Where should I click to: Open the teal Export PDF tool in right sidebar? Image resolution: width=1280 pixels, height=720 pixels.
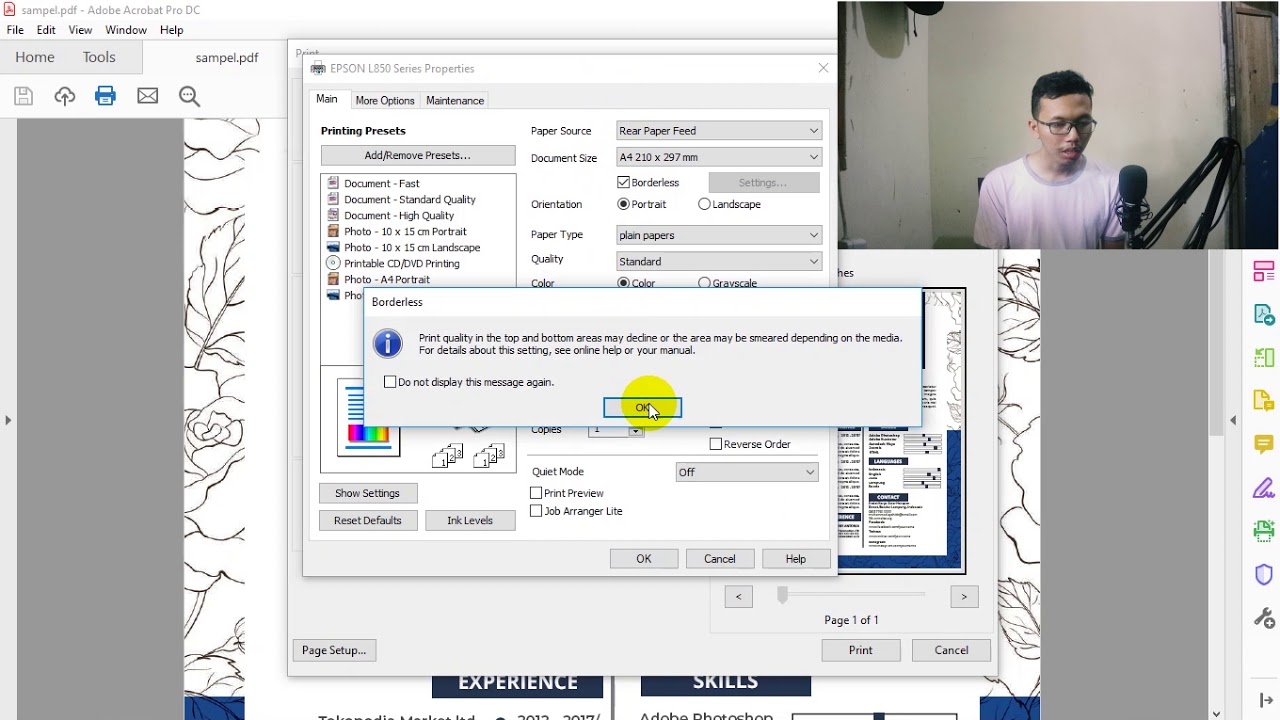point(1263,315)
